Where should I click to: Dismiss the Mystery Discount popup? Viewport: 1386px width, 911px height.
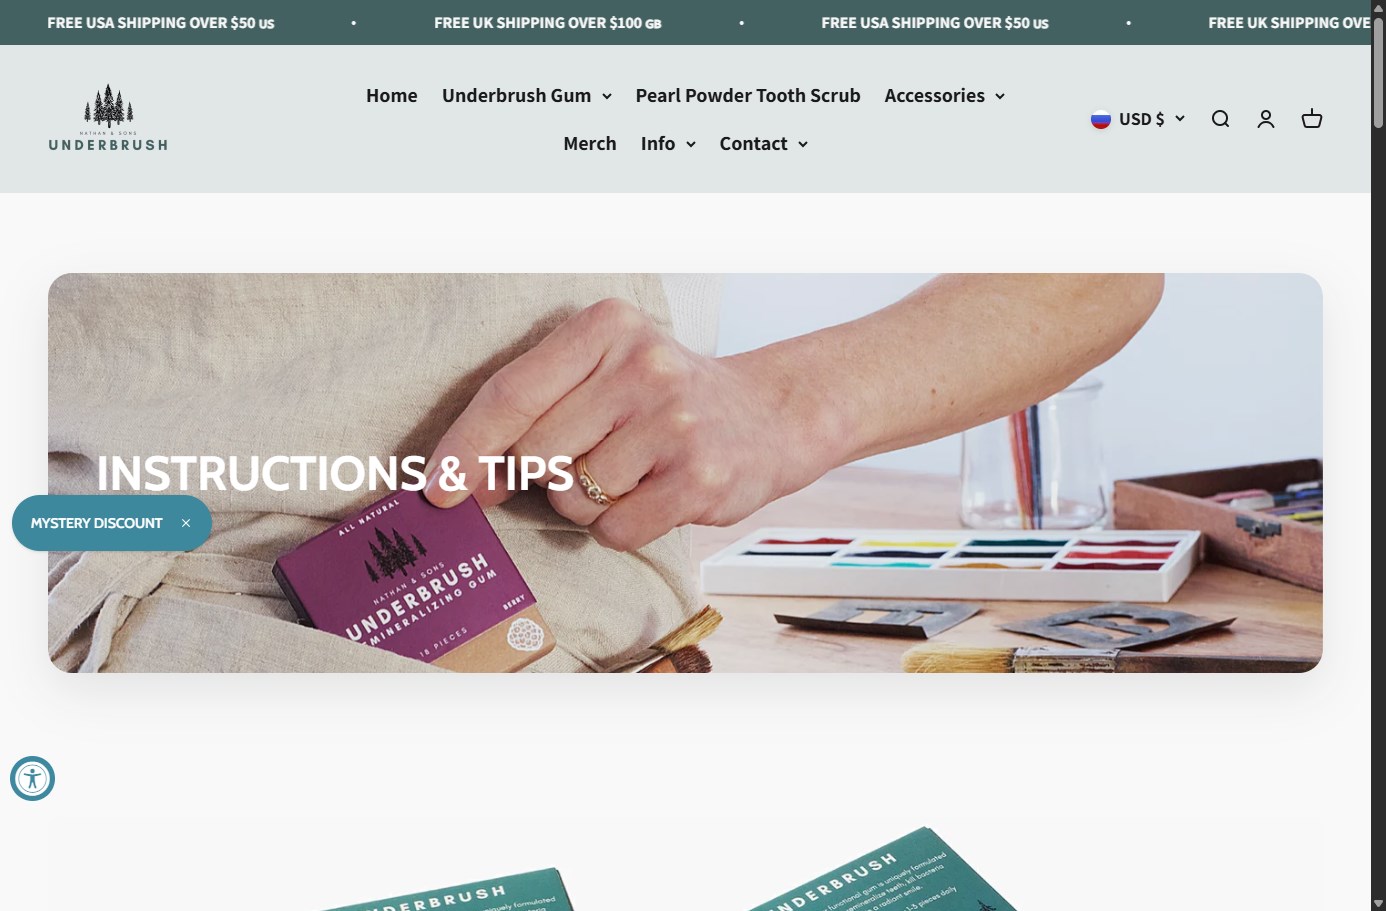pos(186,523)
